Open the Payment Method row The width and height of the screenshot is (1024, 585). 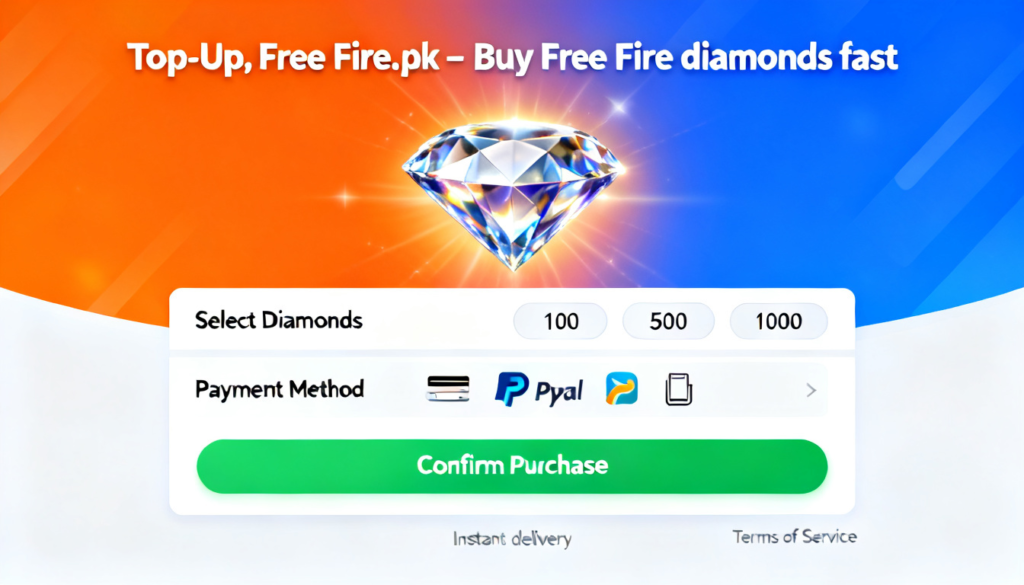512,390
